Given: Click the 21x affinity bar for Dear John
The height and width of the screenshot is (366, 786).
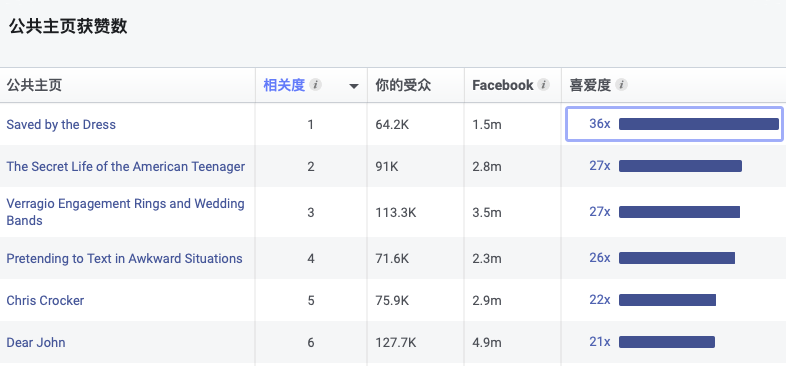Looking at the screenshot, I should 667,342.
